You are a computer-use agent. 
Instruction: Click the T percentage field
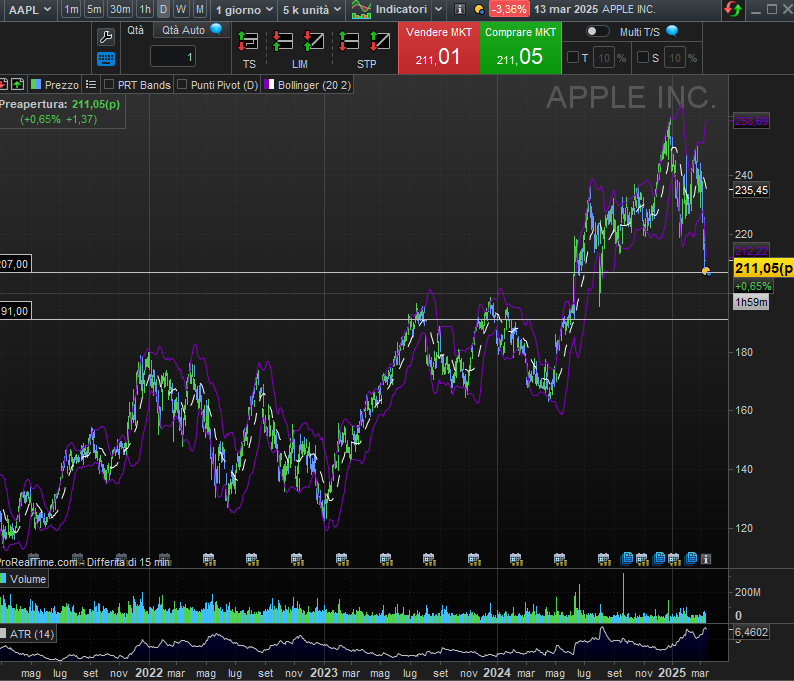point(604,58)
